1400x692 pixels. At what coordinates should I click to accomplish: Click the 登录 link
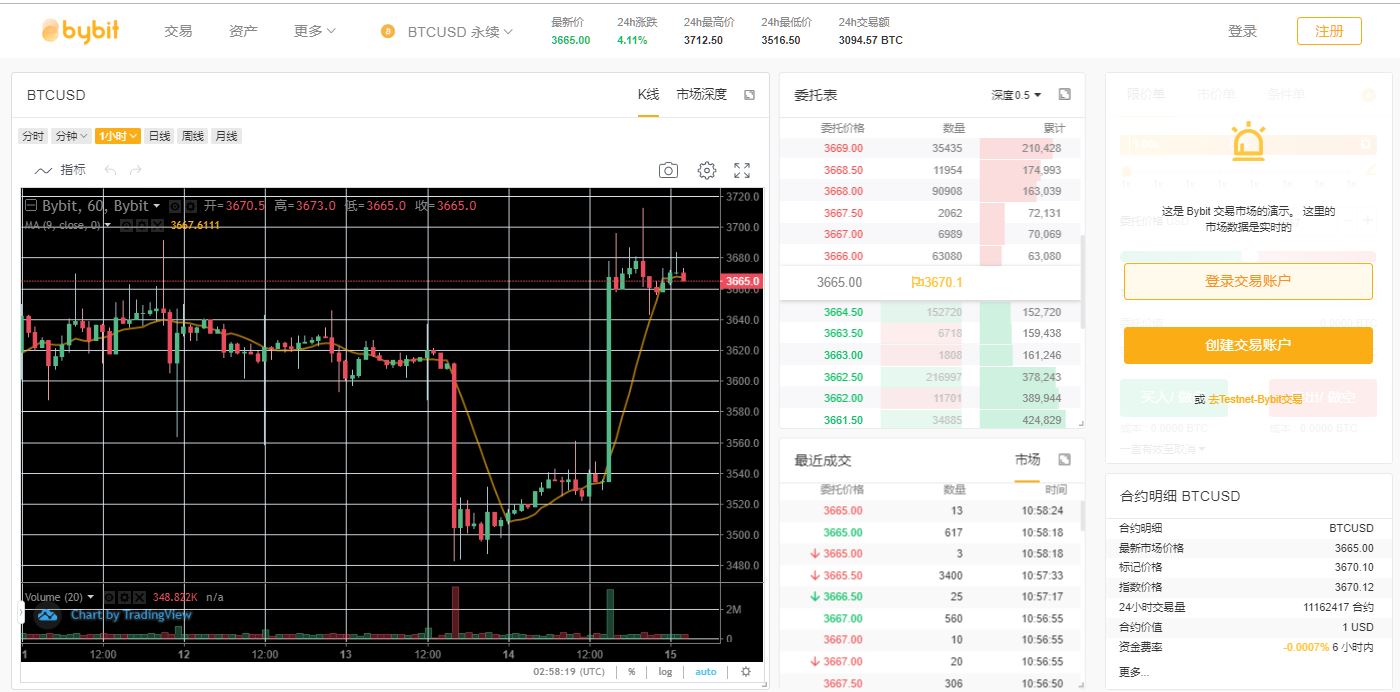coord(1242,31)
